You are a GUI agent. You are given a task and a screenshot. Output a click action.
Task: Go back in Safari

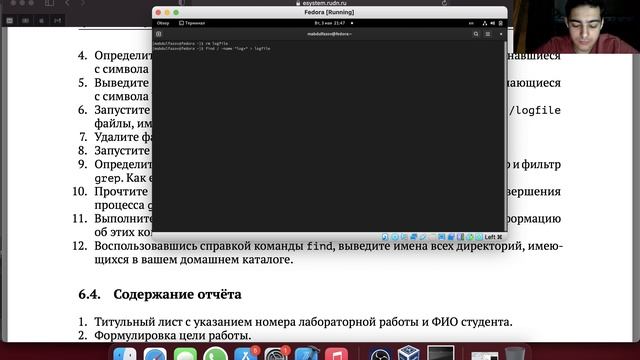pyautogui.click(x=67, y=3)
